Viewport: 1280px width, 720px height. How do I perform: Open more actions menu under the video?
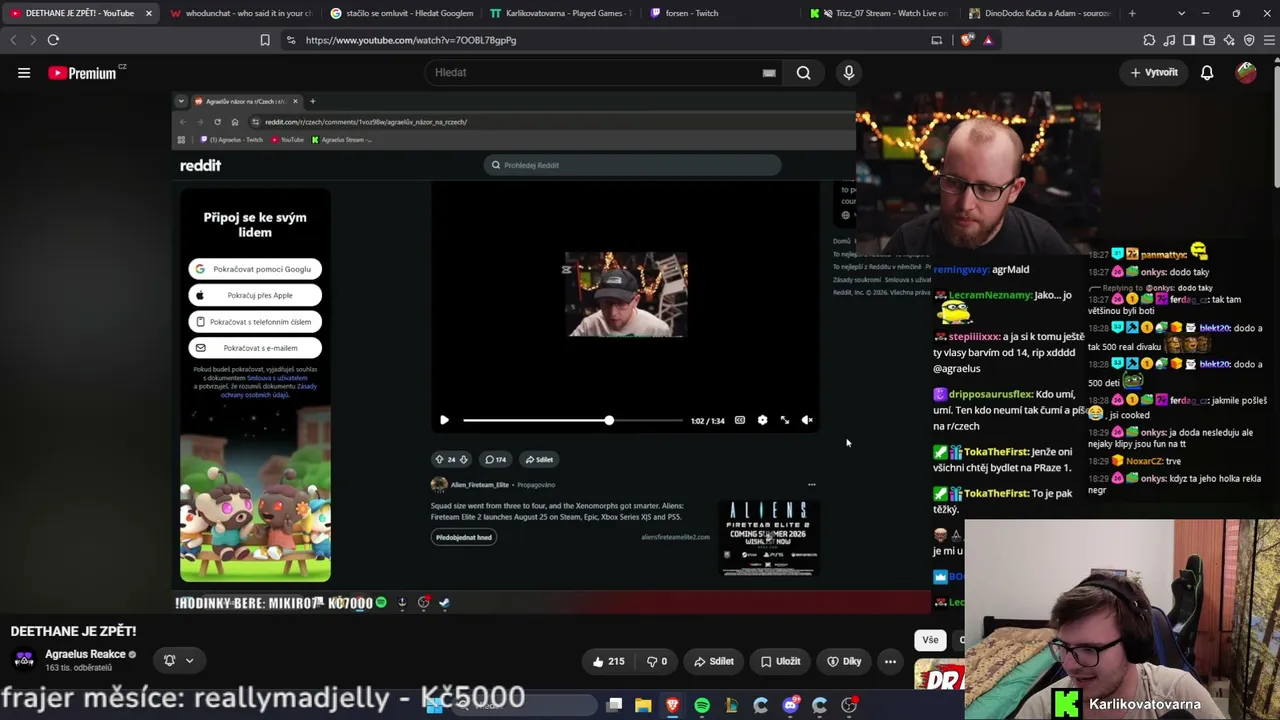click(890, 661)
